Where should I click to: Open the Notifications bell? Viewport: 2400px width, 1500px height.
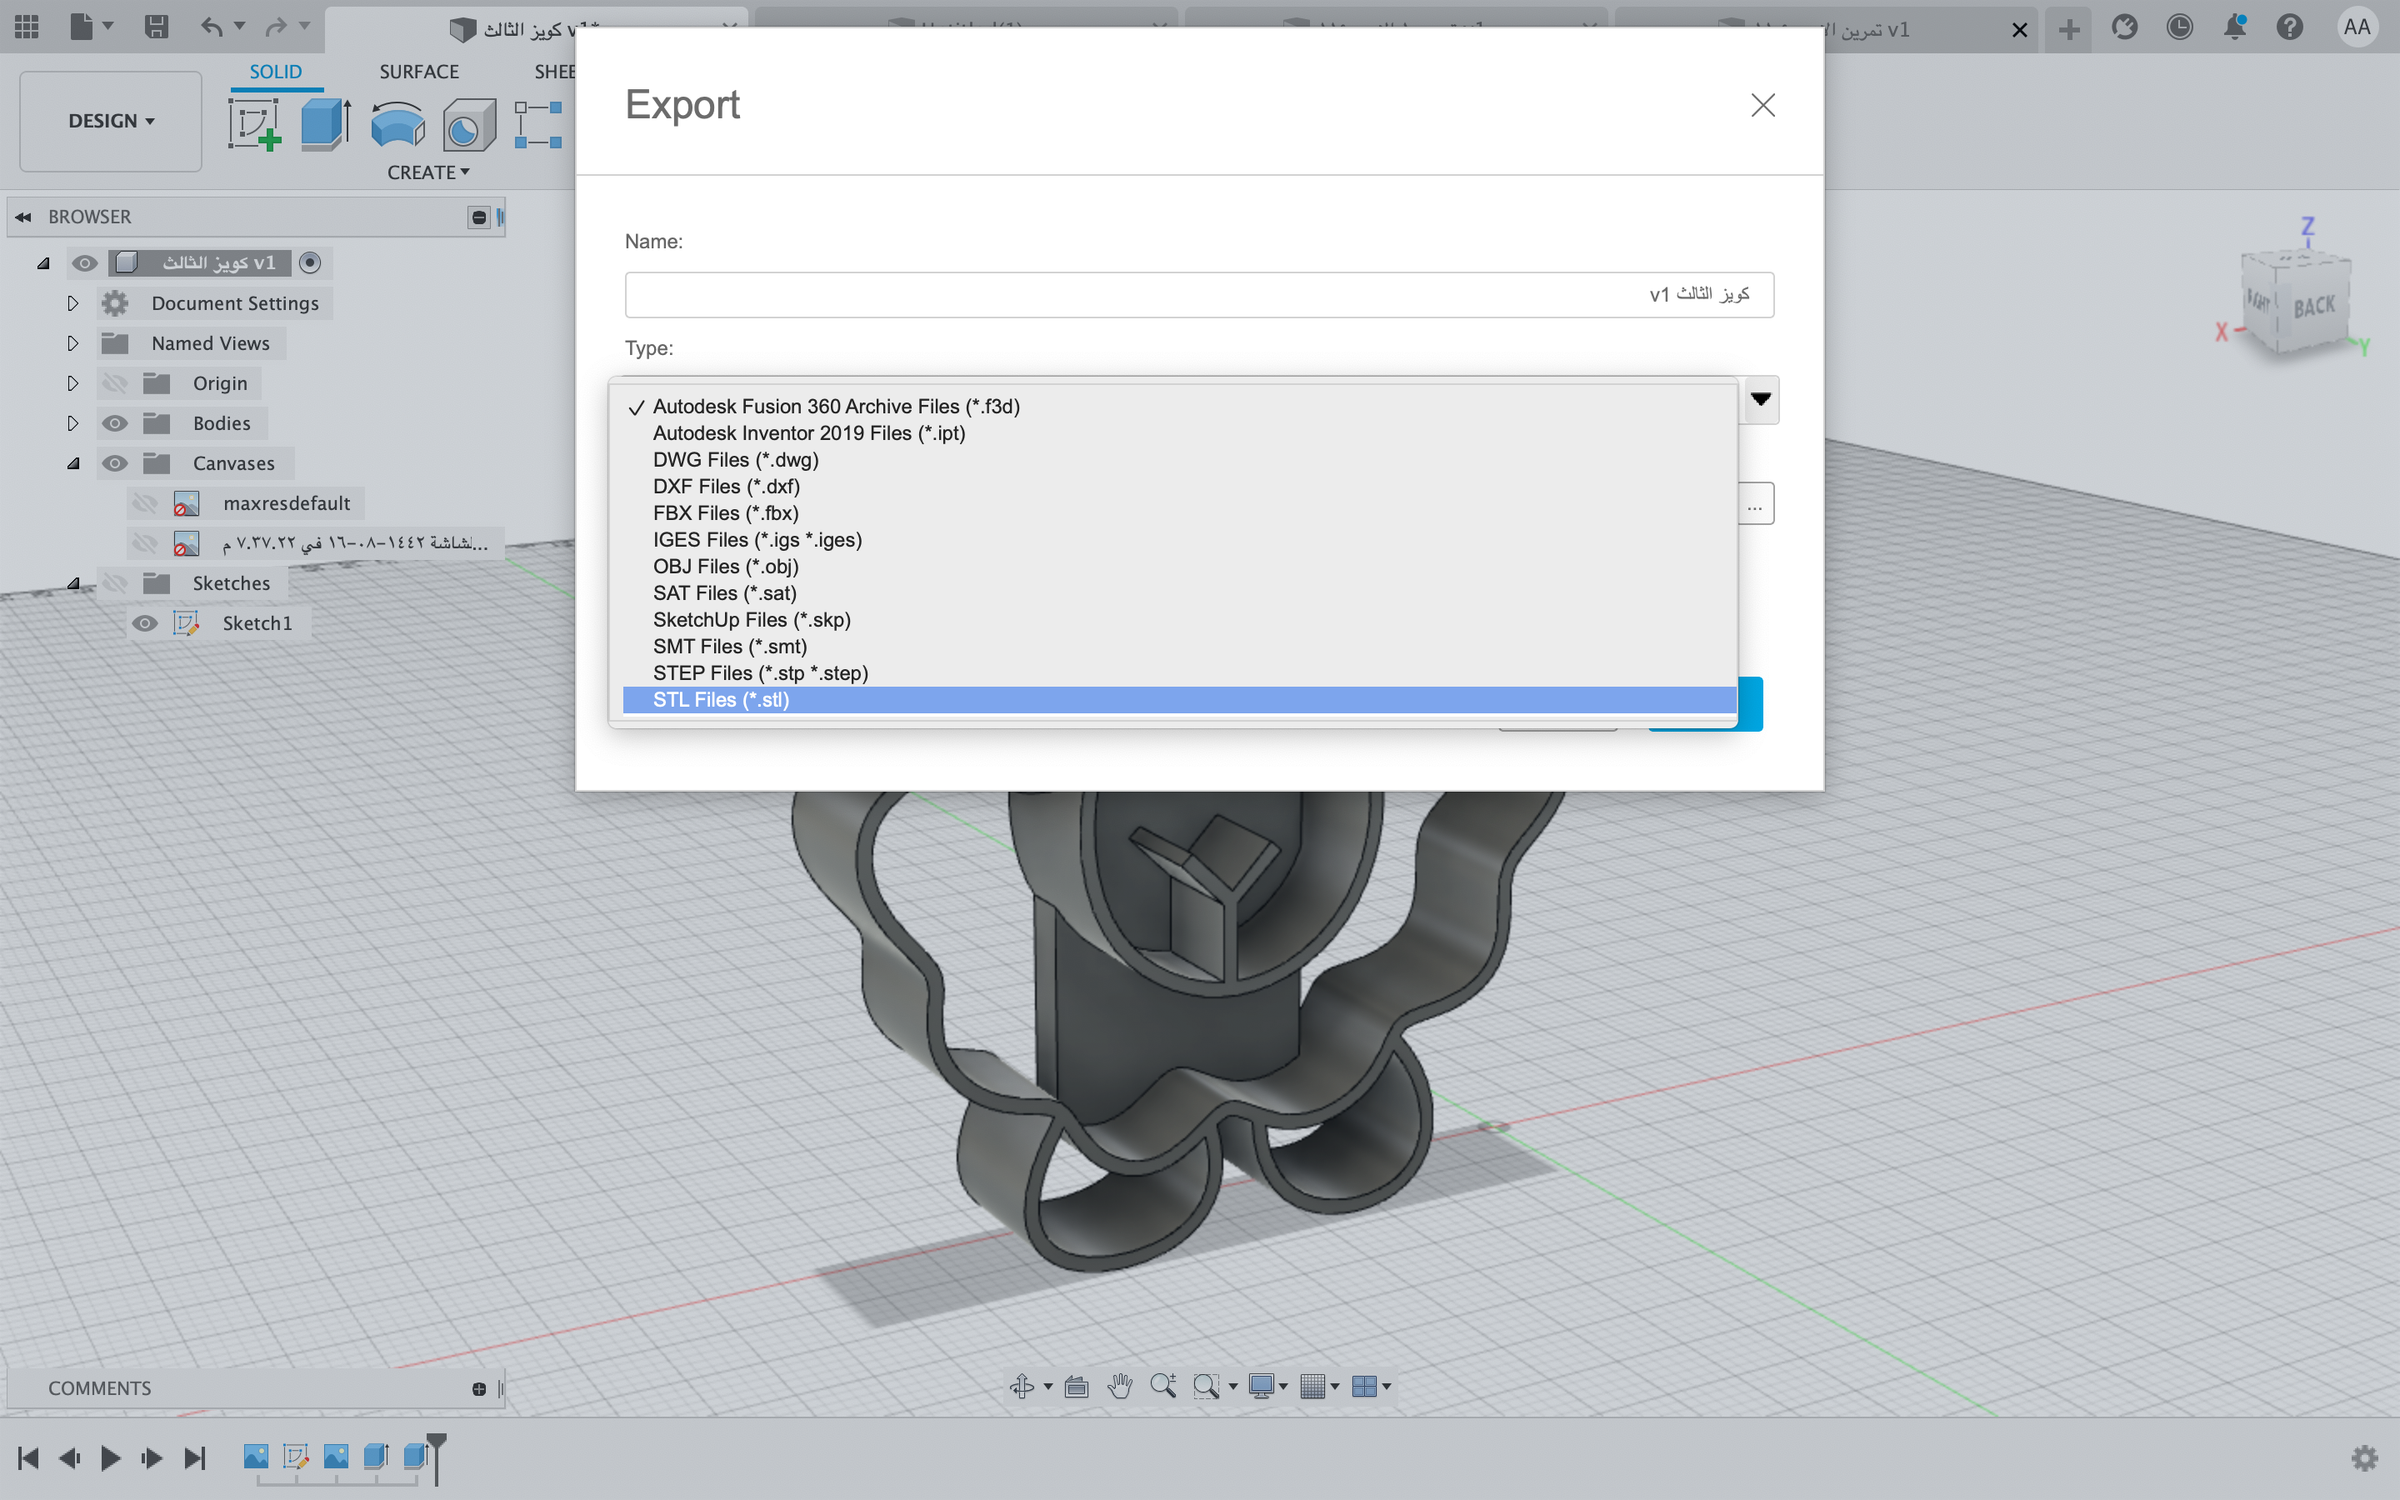click(2235, 27)
